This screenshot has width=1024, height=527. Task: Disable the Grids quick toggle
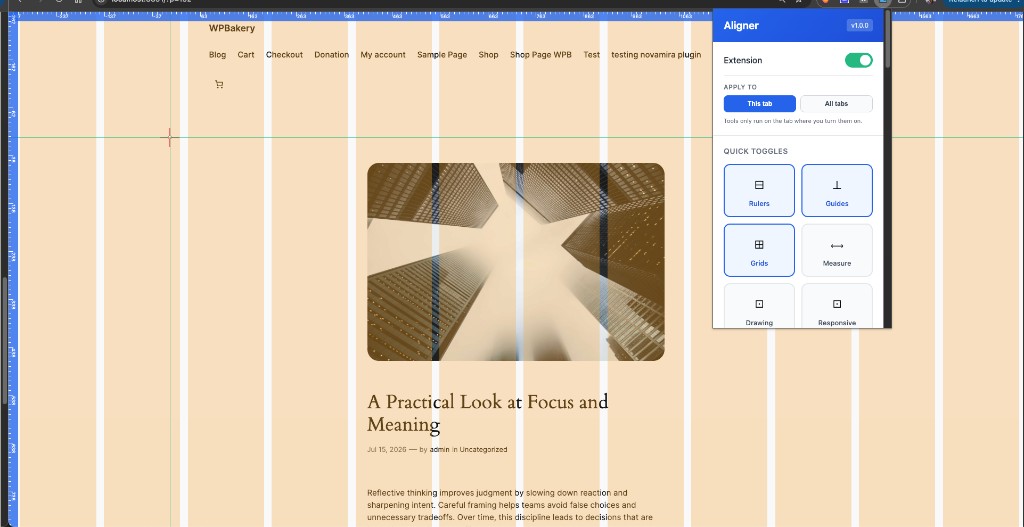(x=759, y=250)
